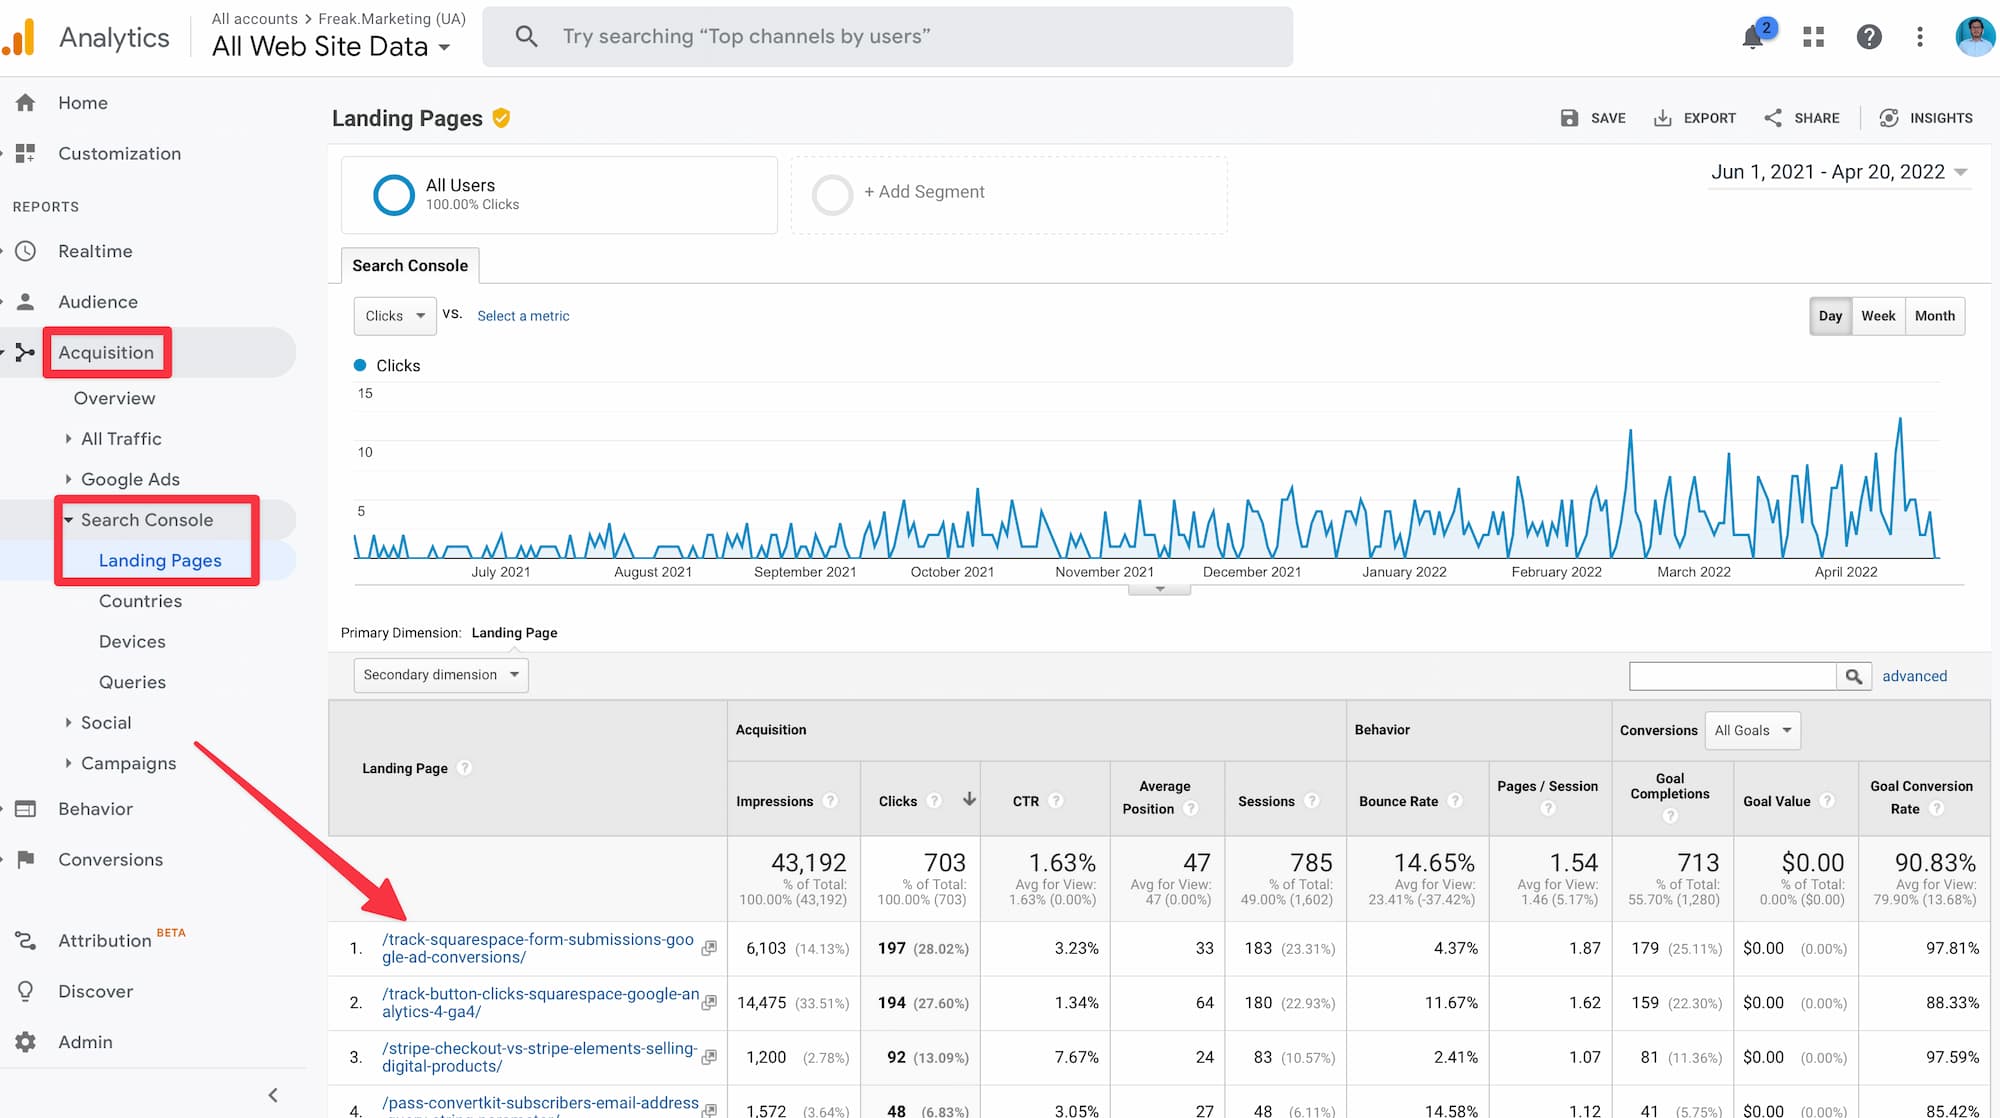The image size is (2000, 1118).
Task: Click the Analytics search field
Action: 888,37
